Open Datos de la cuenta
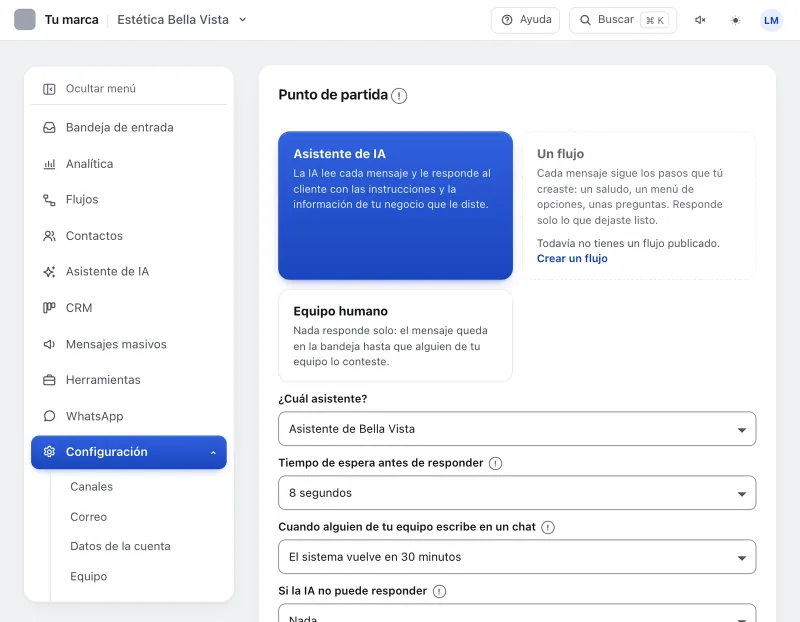The image size is (800, 622). point(120,546)
